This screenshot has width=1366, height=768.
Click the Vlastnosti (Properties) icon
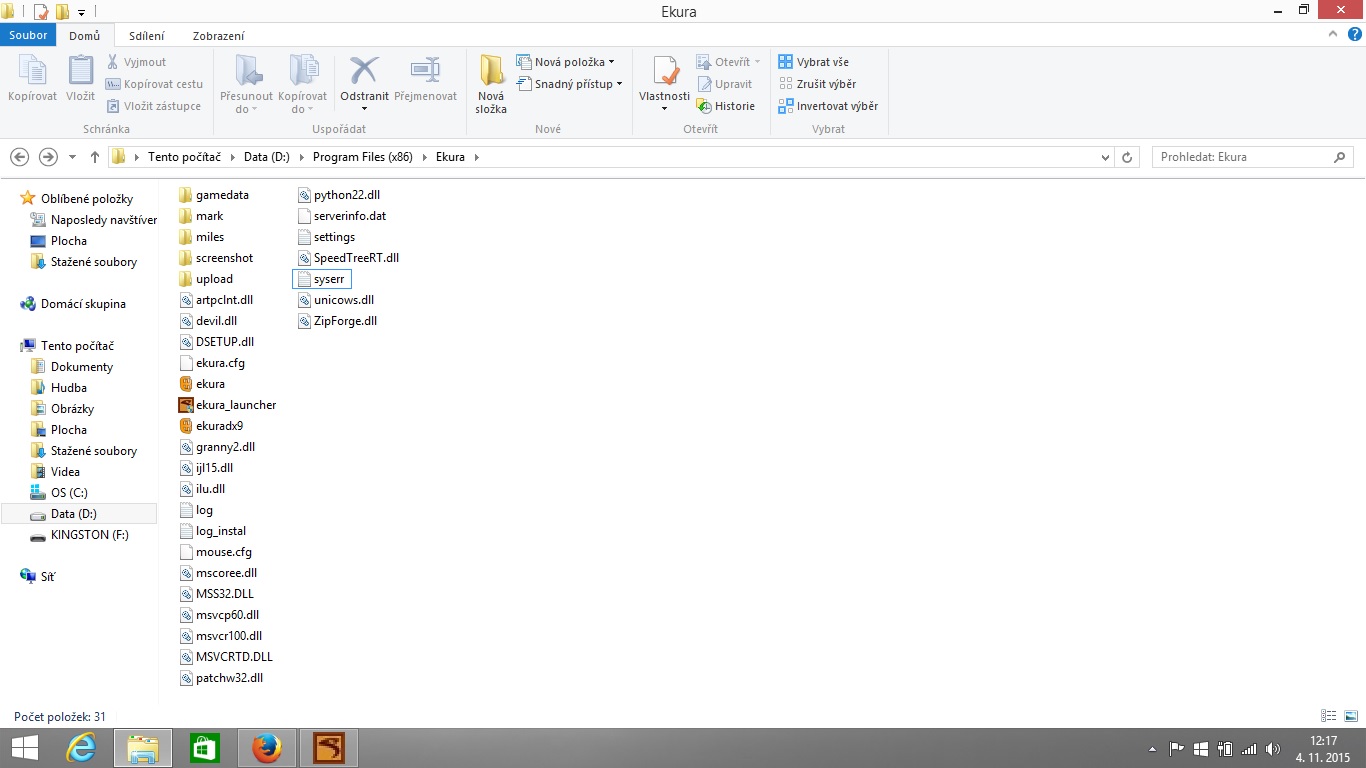(x=664, y=74)
